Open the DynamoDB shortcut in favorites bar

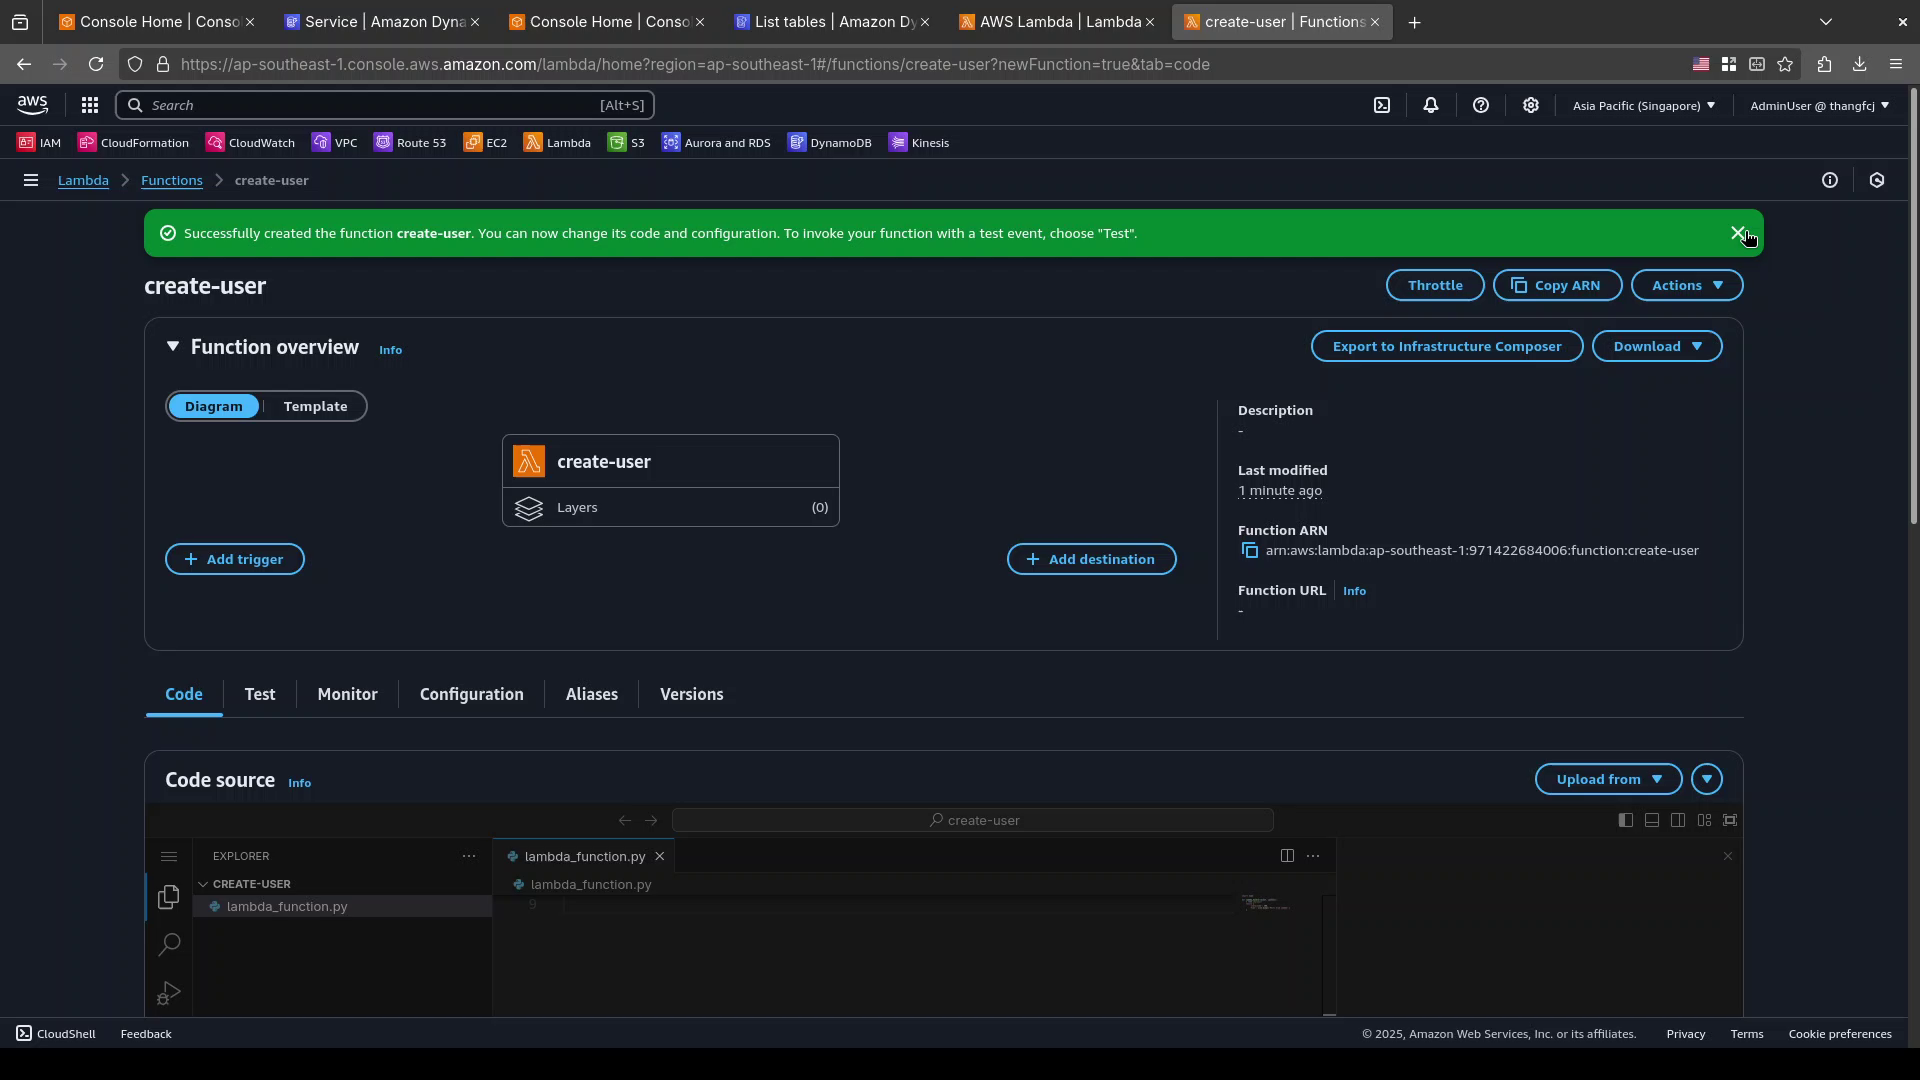(830, 143)
